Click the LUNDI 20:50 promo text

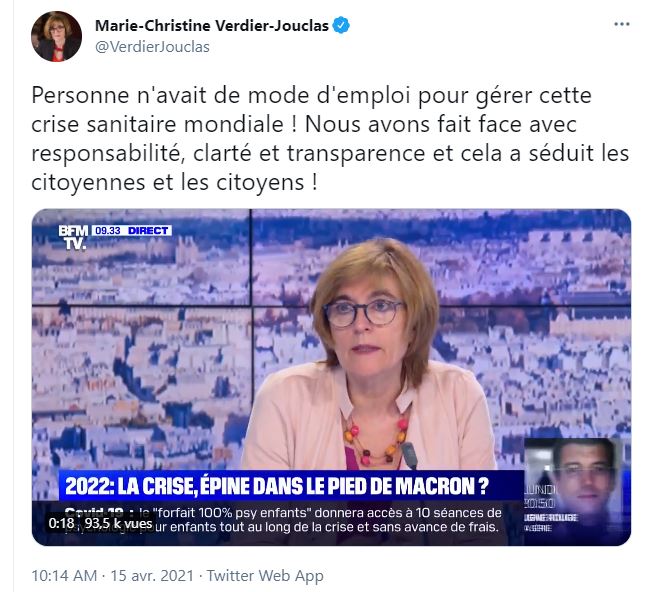click(x=540, y=496)
